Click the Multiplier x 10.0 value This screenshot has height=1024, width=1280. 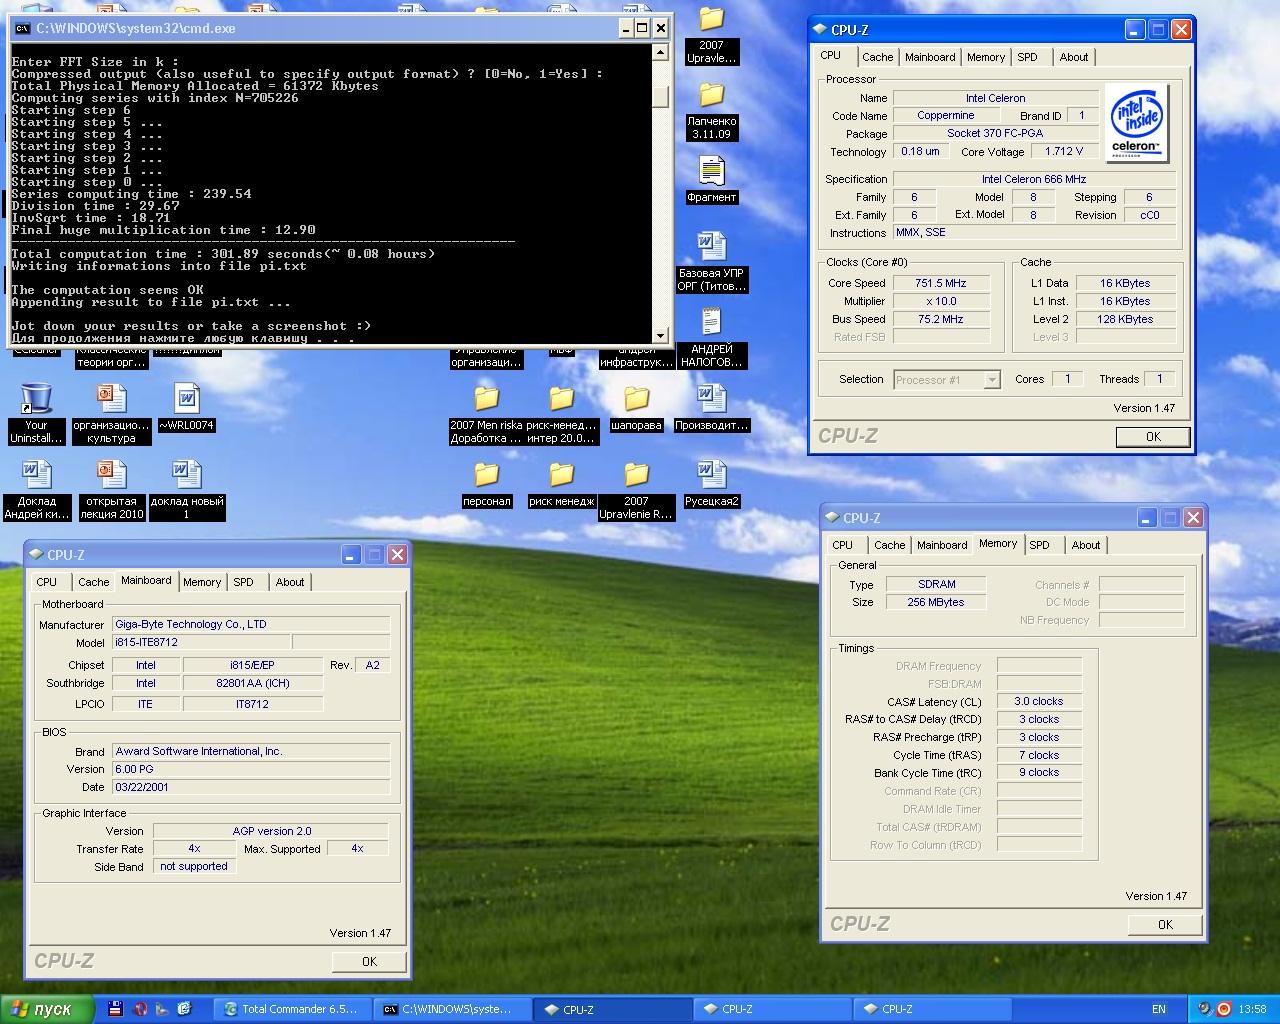click(941, 301)
